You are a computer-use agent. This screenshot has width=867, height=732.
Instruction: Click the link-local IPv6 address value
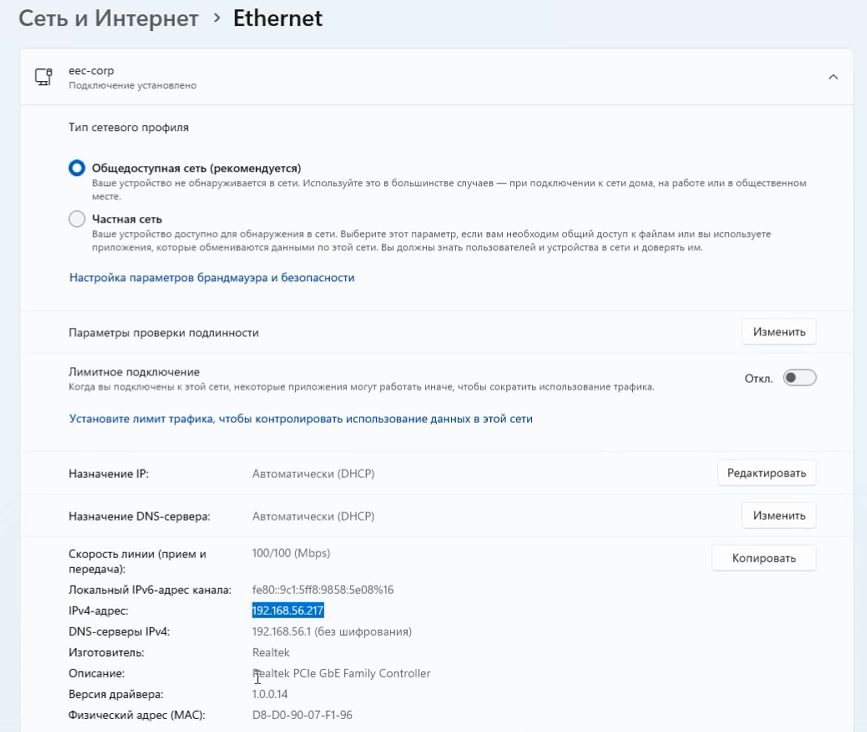pos(322,590)
